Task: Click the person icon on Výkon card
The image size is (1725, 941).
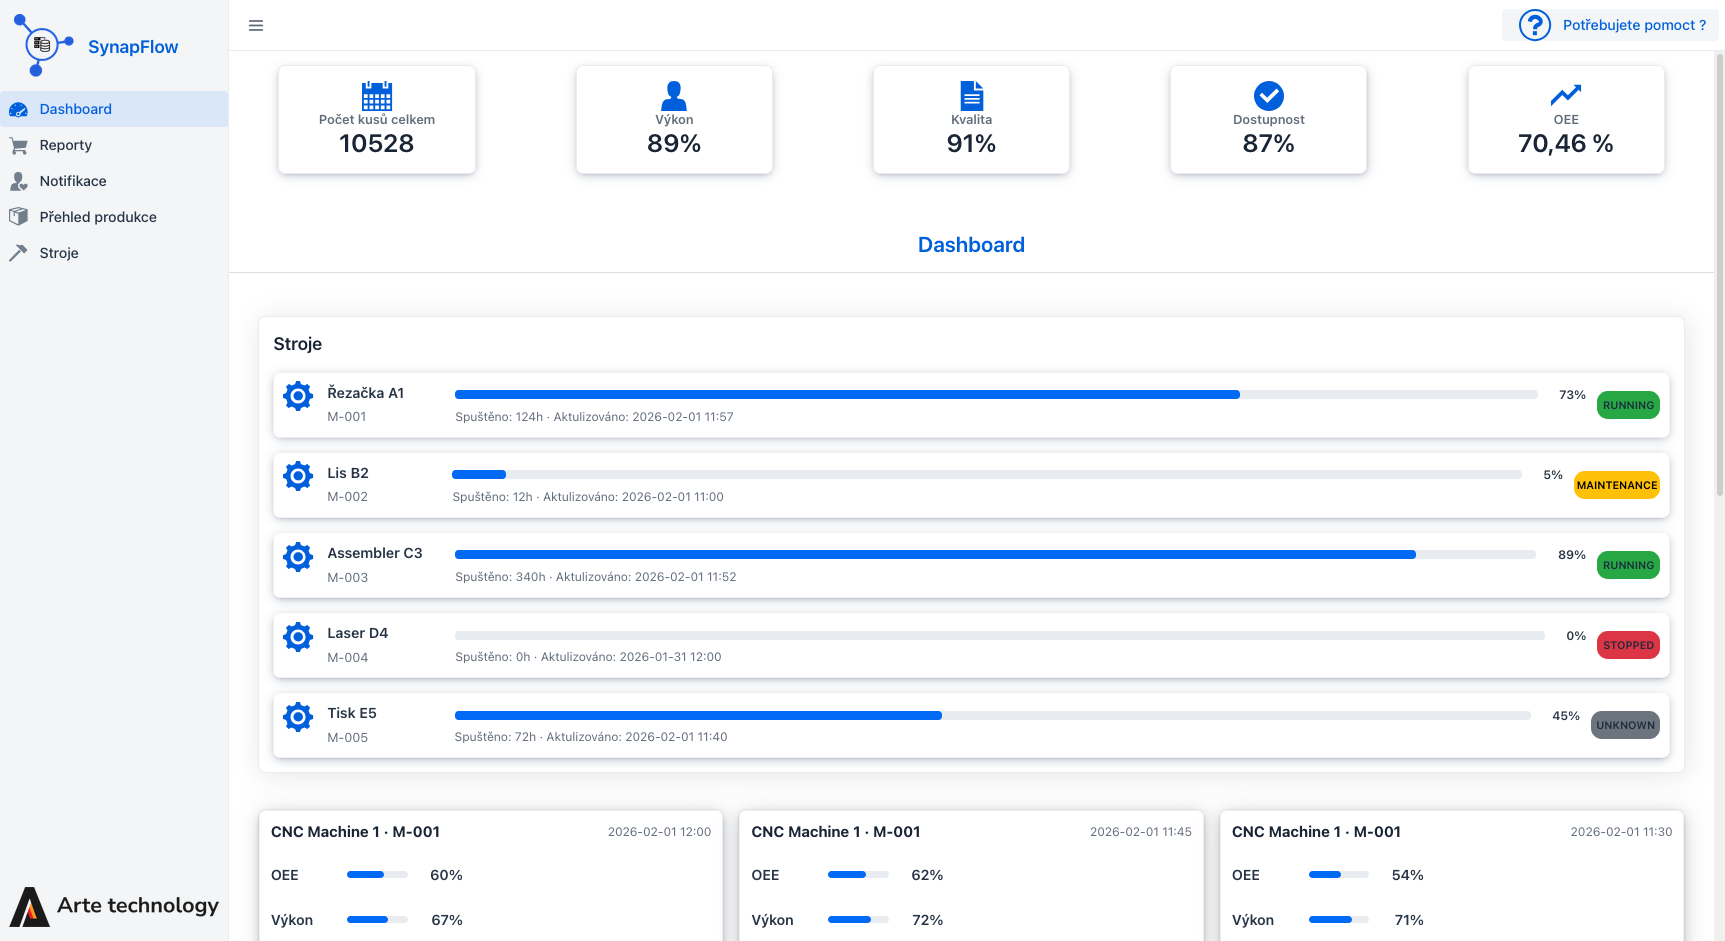Action: [x=673, y=96]
